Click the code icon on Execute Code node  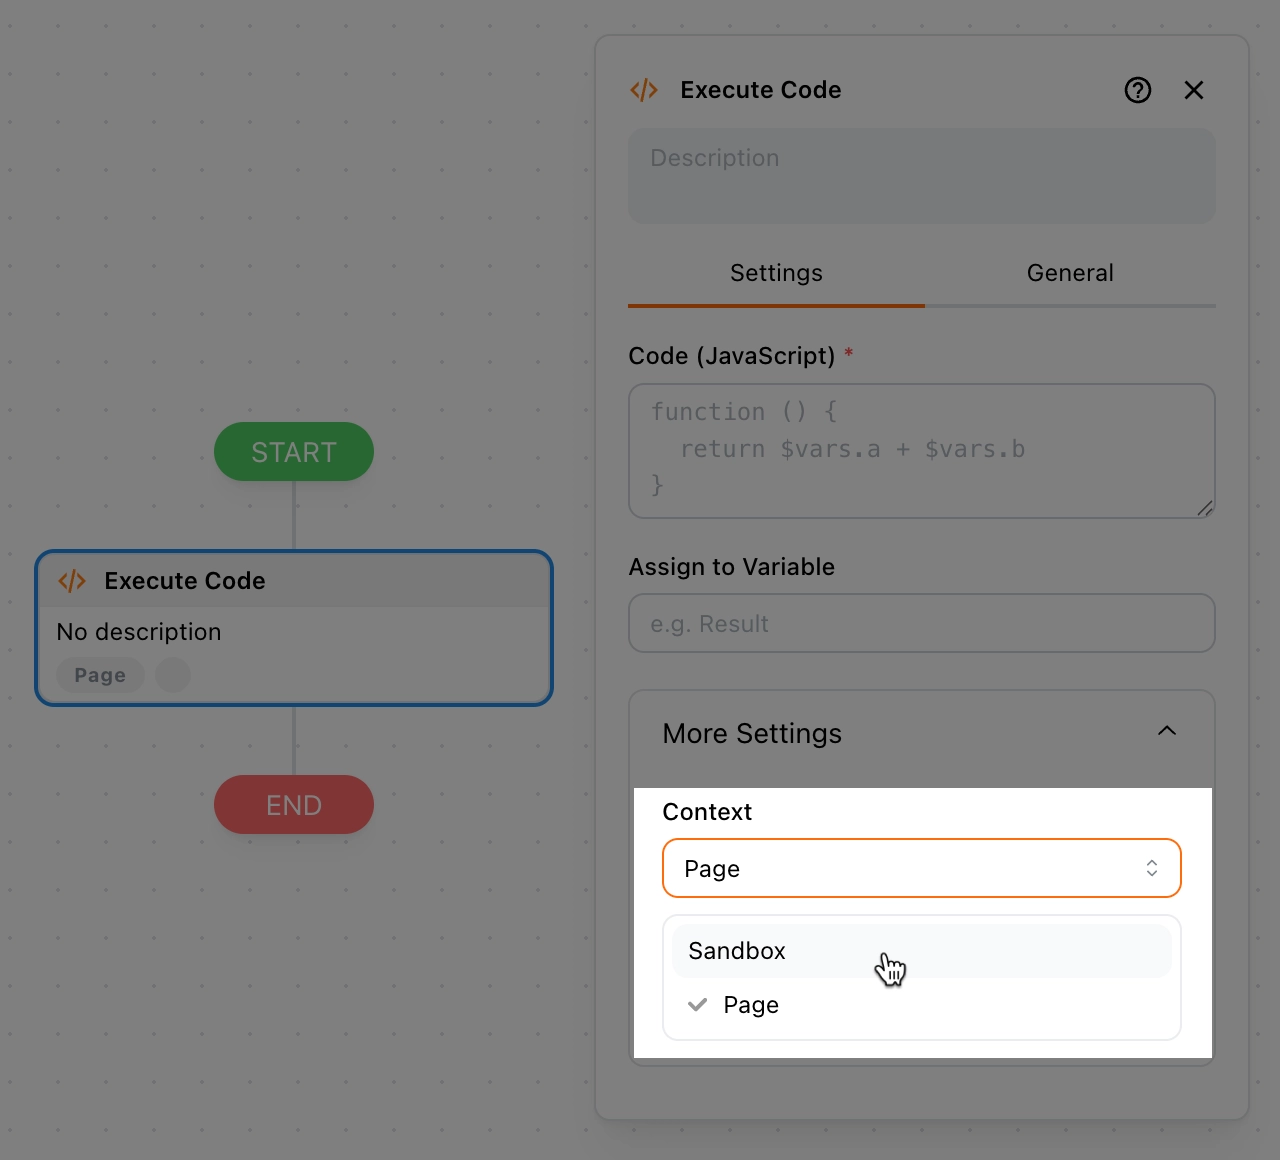(72, 581)
